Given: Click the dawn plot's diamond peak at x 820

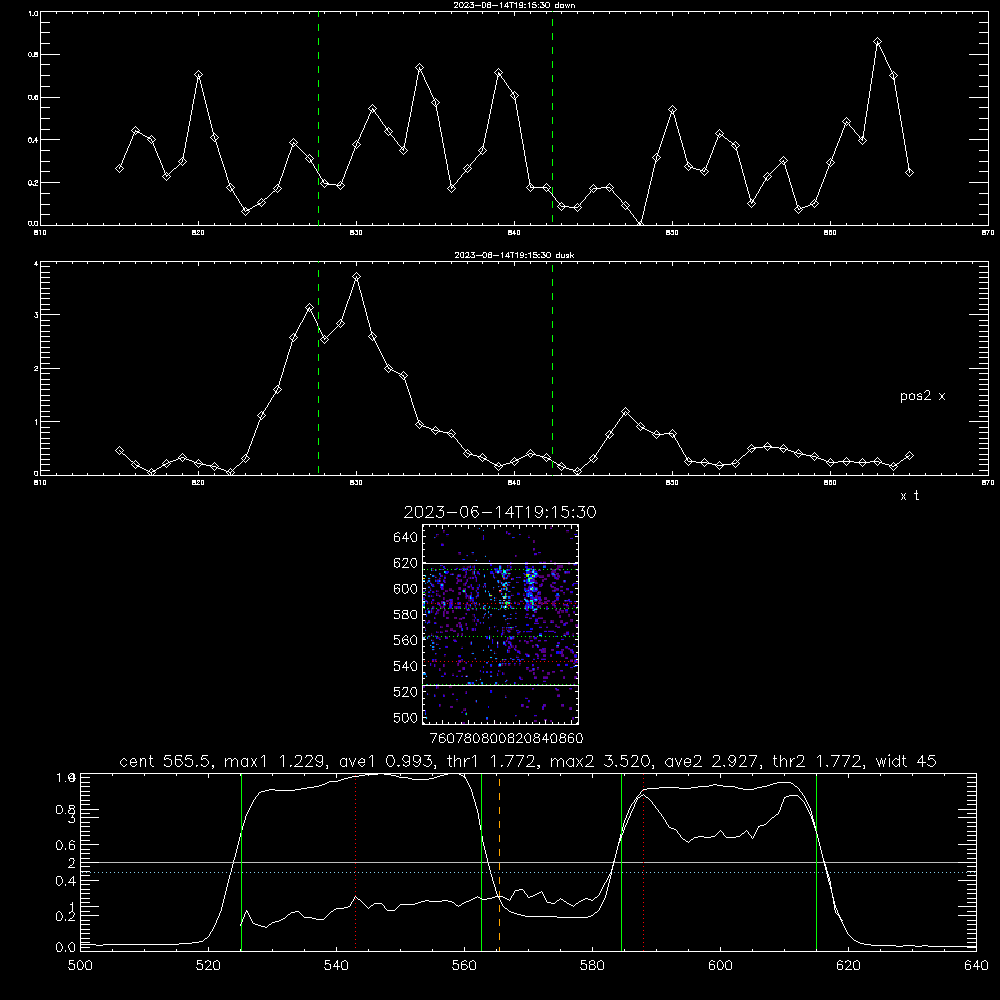Looking at the screenshot, I should coord(198,75).
